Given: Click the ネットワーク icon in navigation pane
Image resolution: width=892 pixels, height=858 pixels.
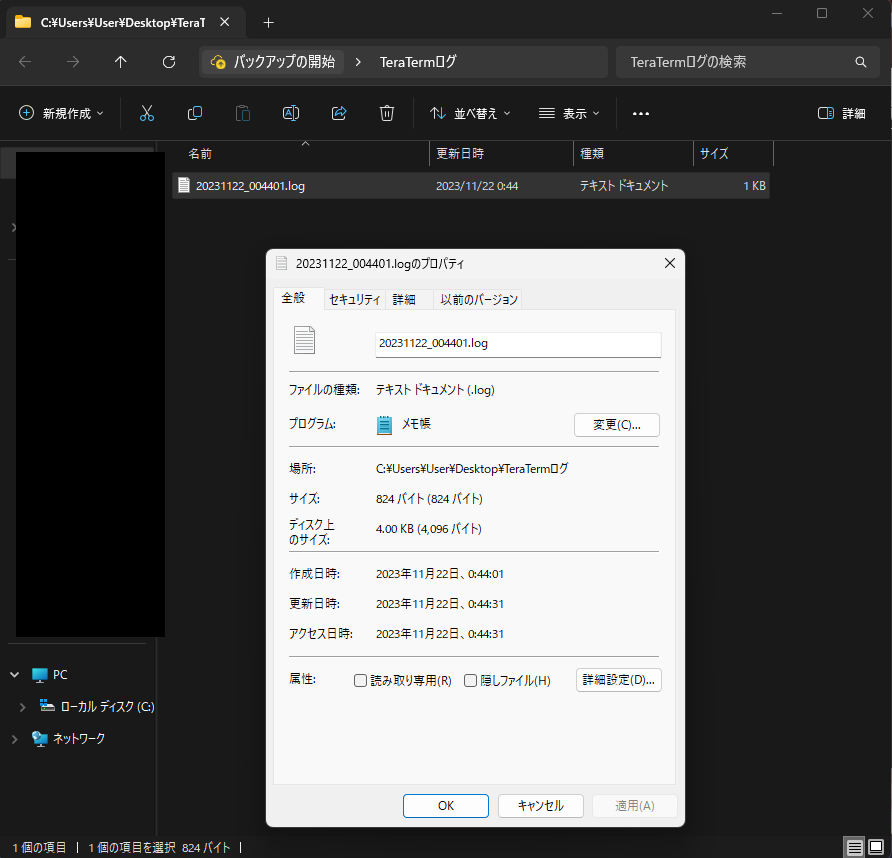Looking at the screenshot, I should point(40,739).
